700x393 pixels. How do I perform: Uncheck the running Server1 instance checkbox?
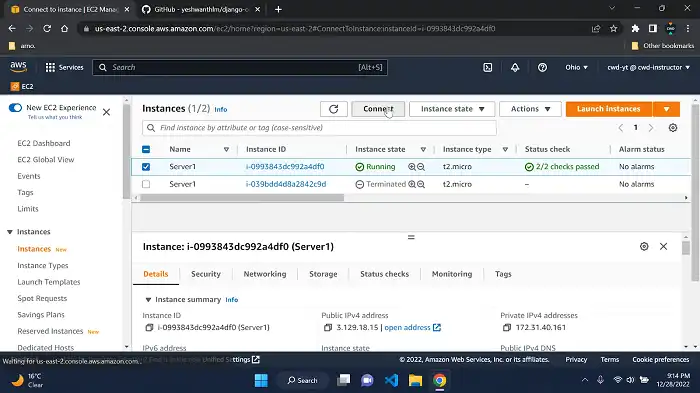point(146,167)
